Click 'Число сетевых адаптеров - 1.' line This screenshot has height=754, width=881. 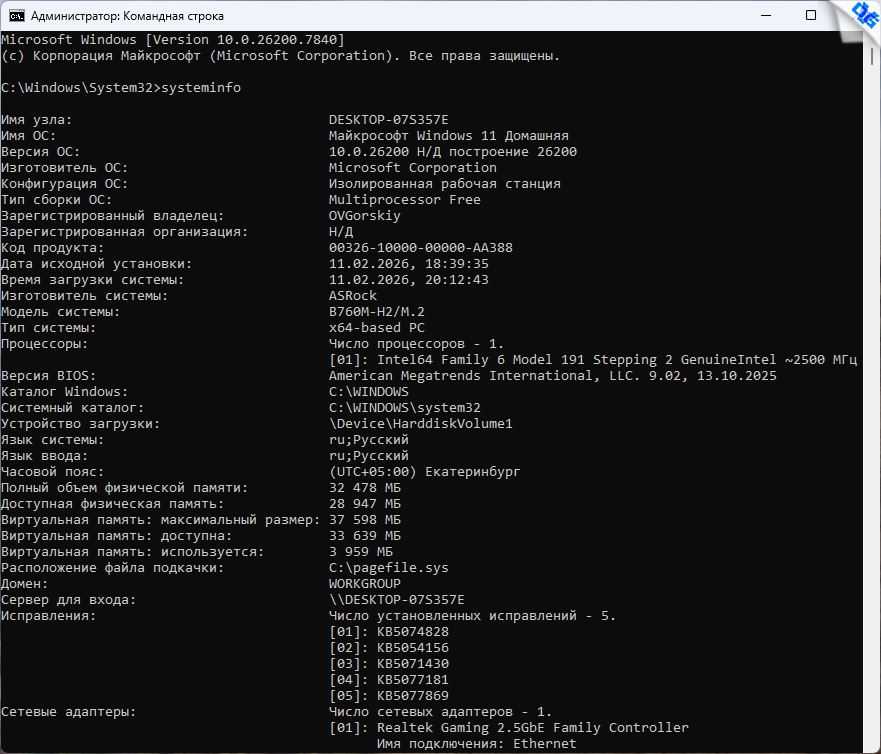tap(440, 712)
